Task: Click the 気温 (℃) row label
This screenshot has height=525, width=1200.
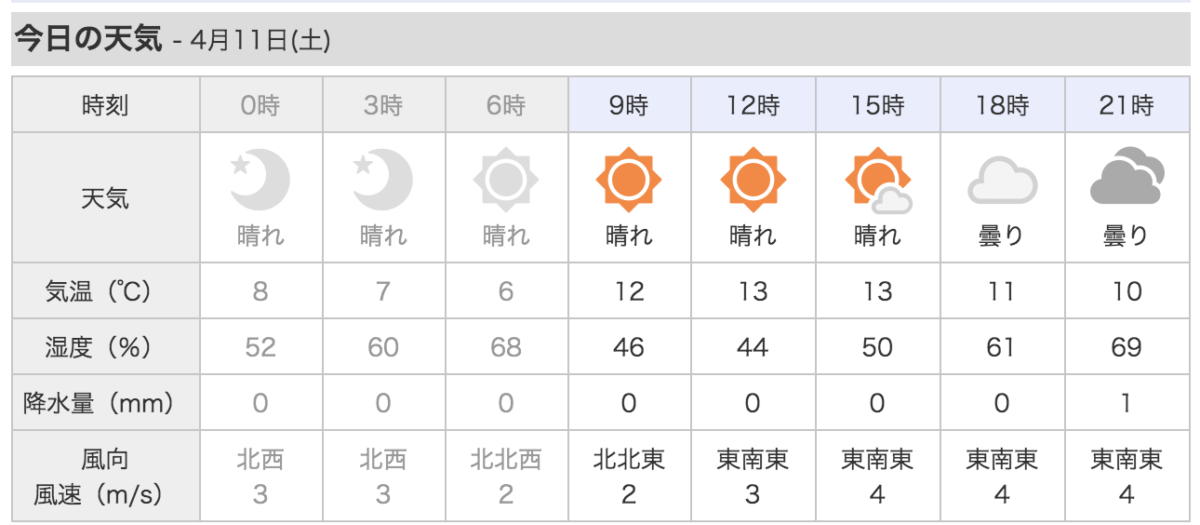Action: (x=105, y=291)
